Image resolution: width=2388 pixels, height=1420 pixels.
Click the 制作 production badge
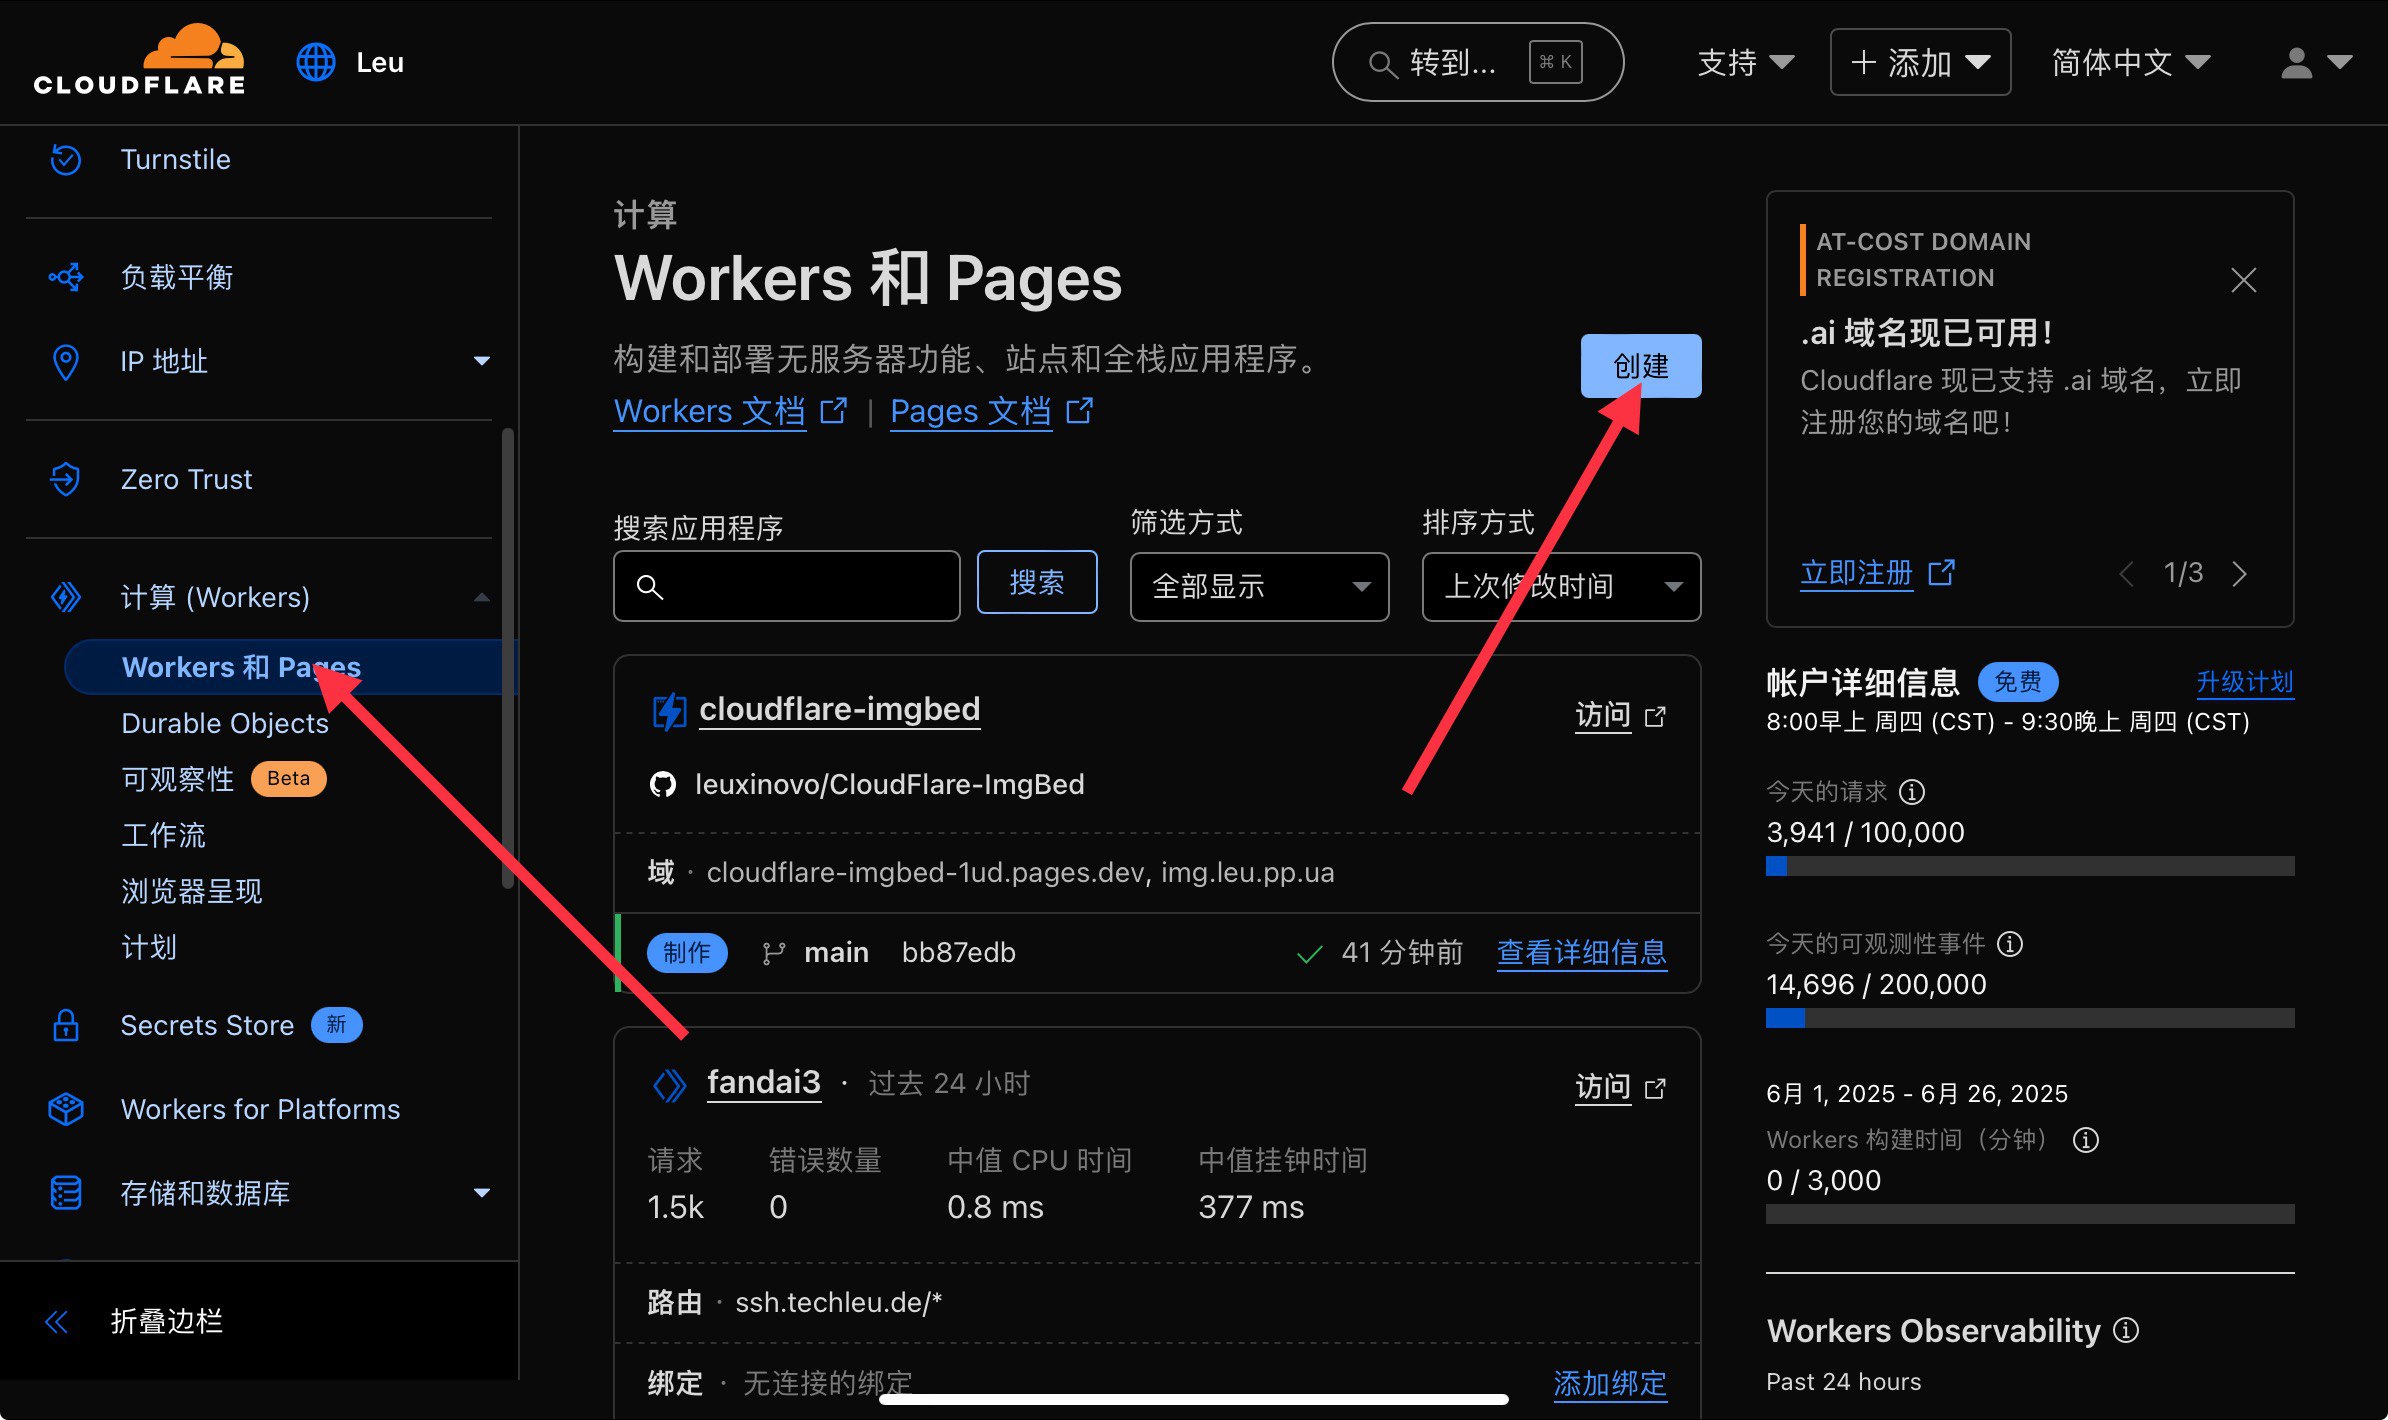click(687, 952)
